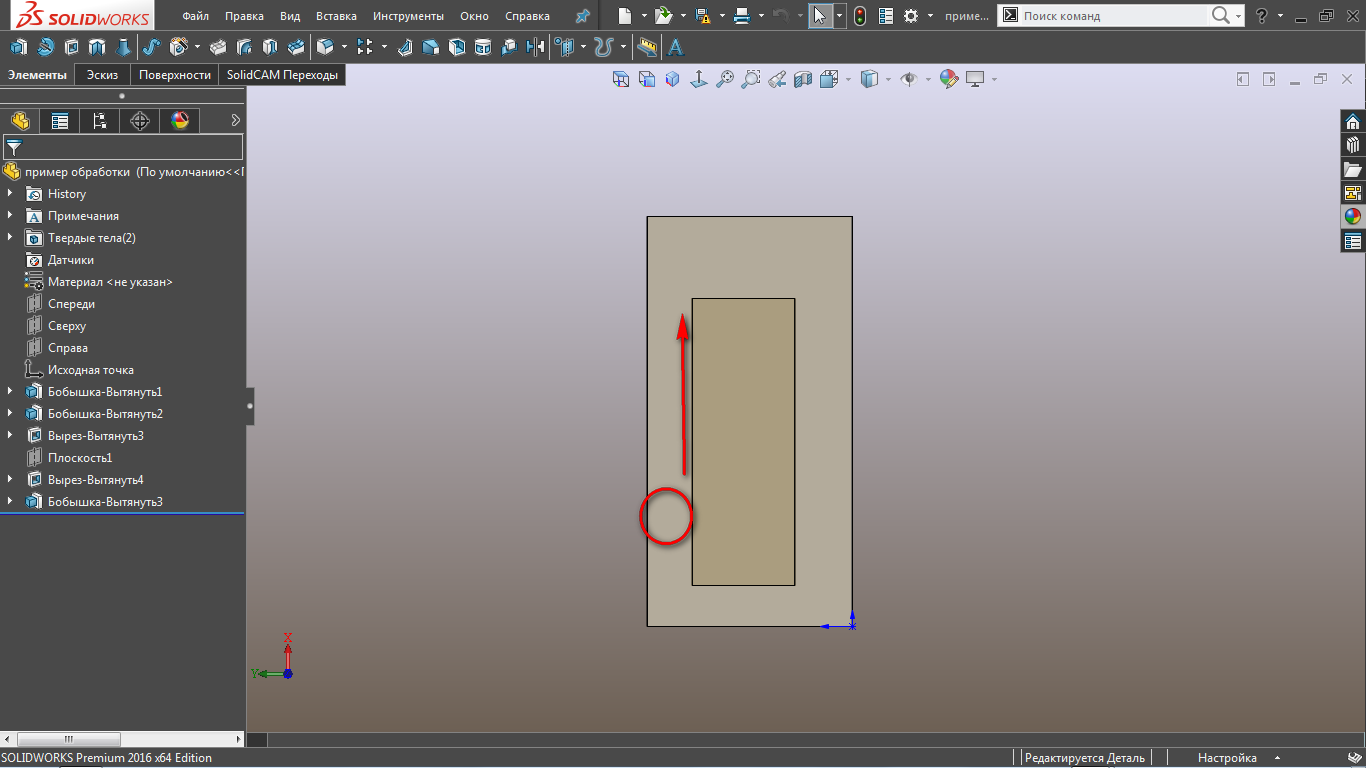
Task: Switch to the Эскиз tab
Action: click(x=102, y=75)
